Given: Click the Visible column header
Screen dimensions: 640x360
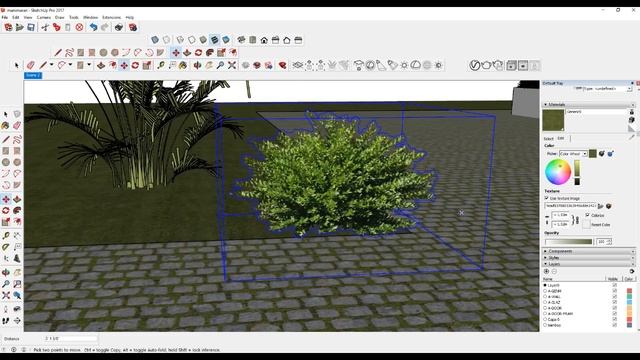Looking at the screenshot, I should pyautogui.click(x=613, y=279).
